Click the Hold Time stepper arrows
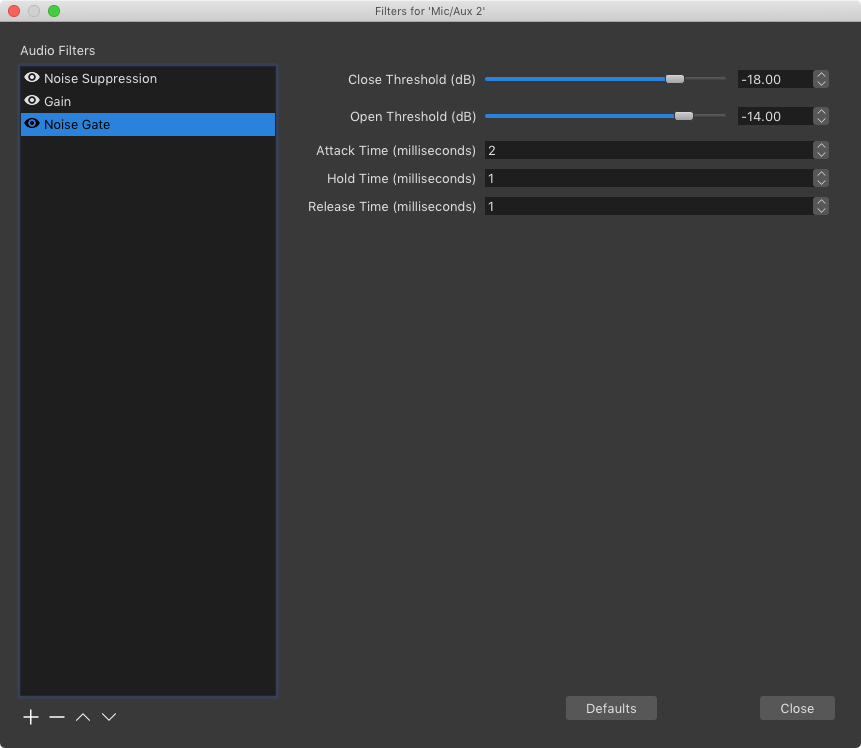Image resolution: width=861 pixels, height=748 pixels. [x=821, y=178]
